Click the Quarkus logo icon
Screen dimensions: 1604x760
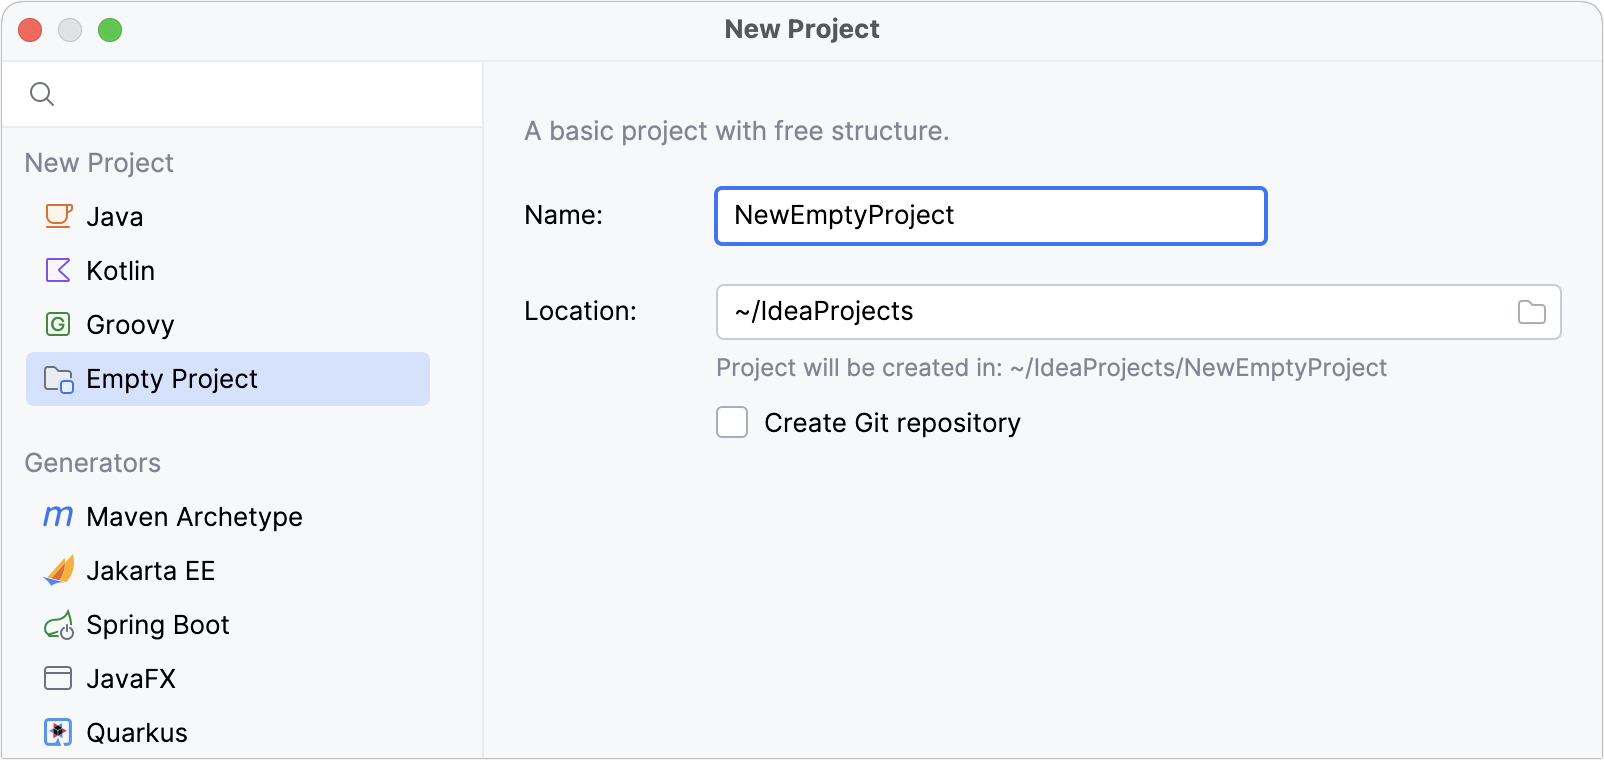(58, 732)
